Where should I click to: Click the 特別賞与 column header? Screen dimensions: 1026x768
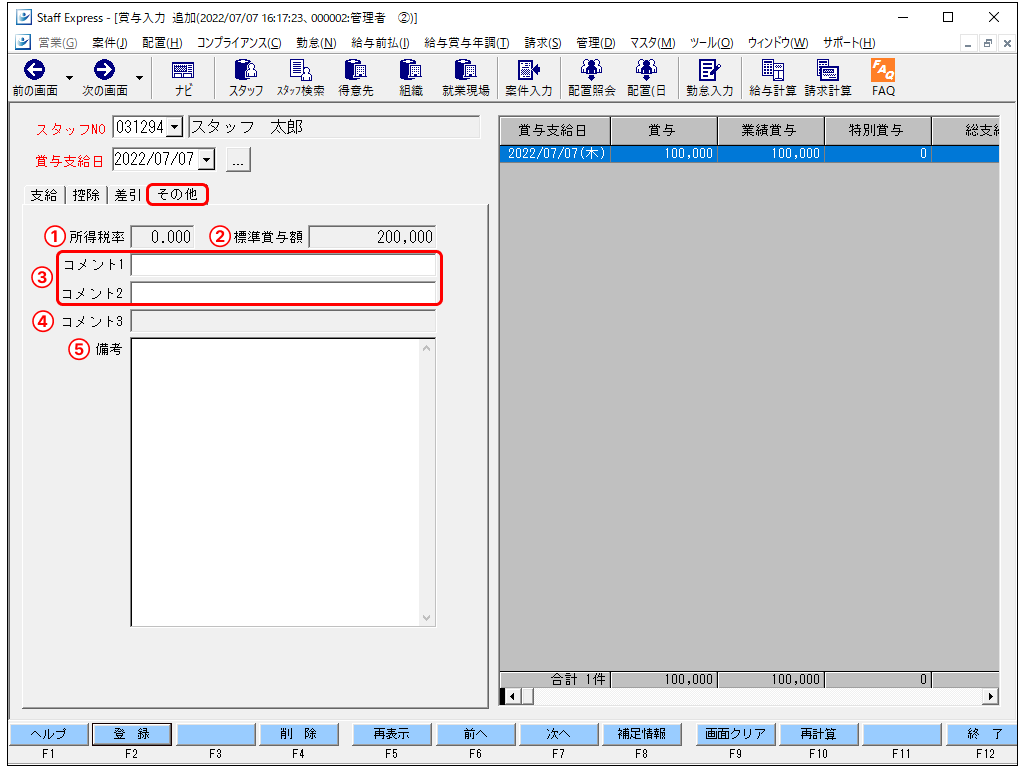click(877, 131)
